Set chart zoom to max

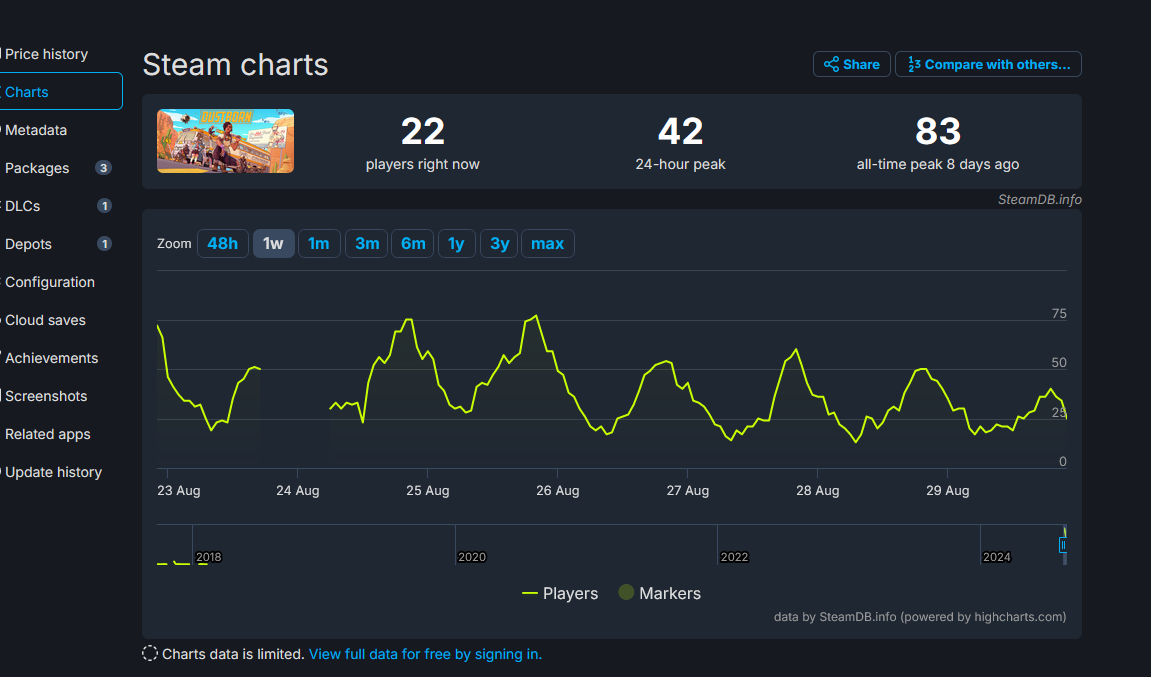coord(548,244)
